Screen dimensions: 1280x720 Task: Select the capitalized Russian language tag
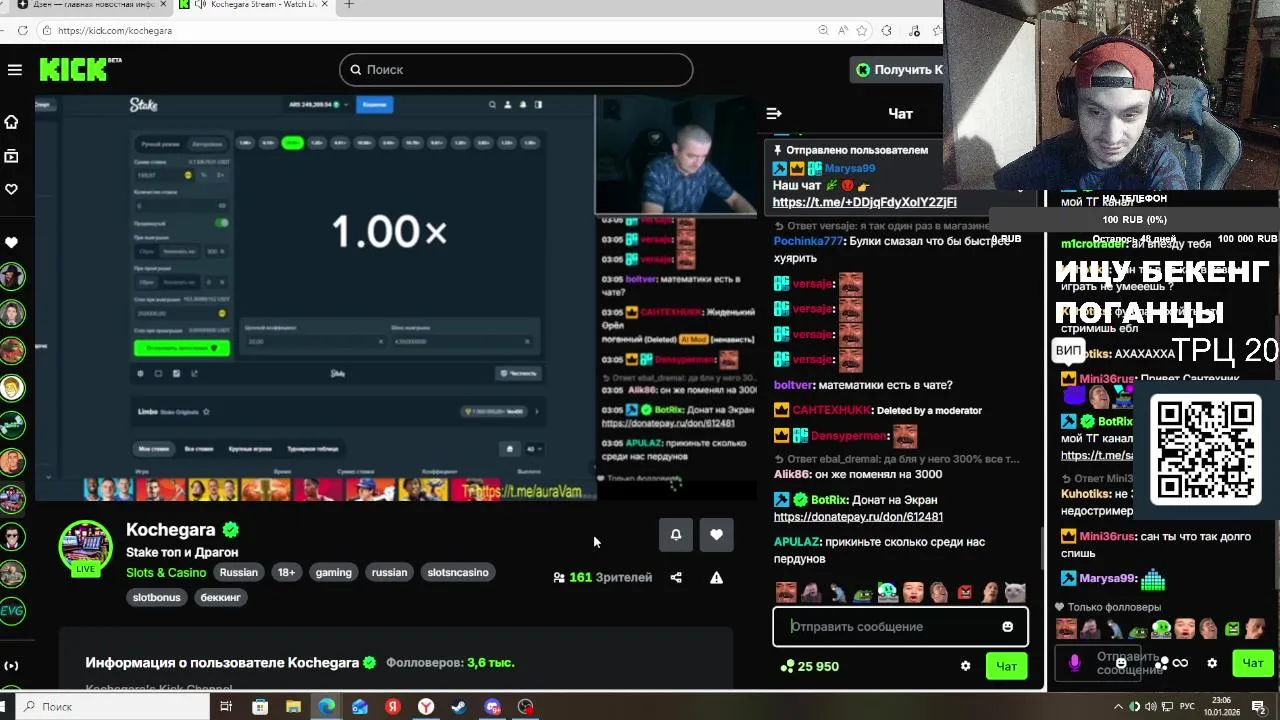point(239,572)
